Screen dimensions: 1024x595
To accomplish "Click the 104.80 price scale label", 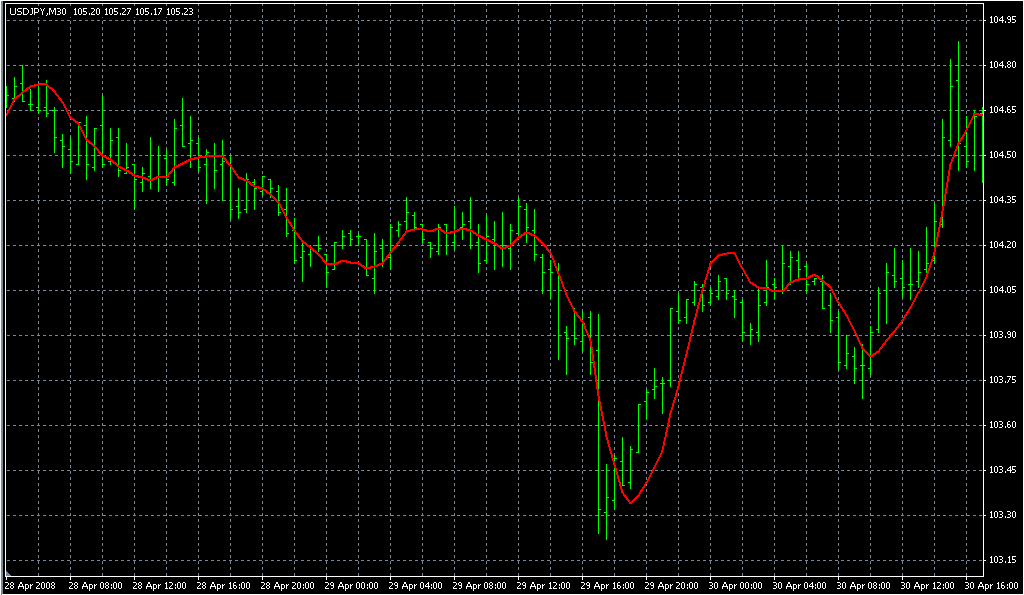I will click(x=1002, y=65).
